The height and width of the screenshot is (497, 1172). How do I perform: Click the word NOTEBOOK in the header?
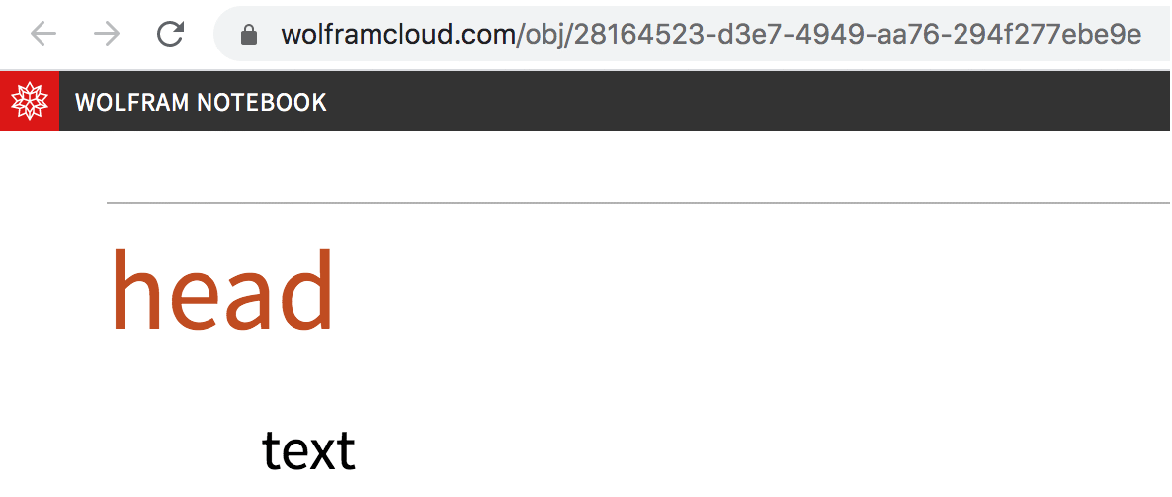click(x=262, y=102)
